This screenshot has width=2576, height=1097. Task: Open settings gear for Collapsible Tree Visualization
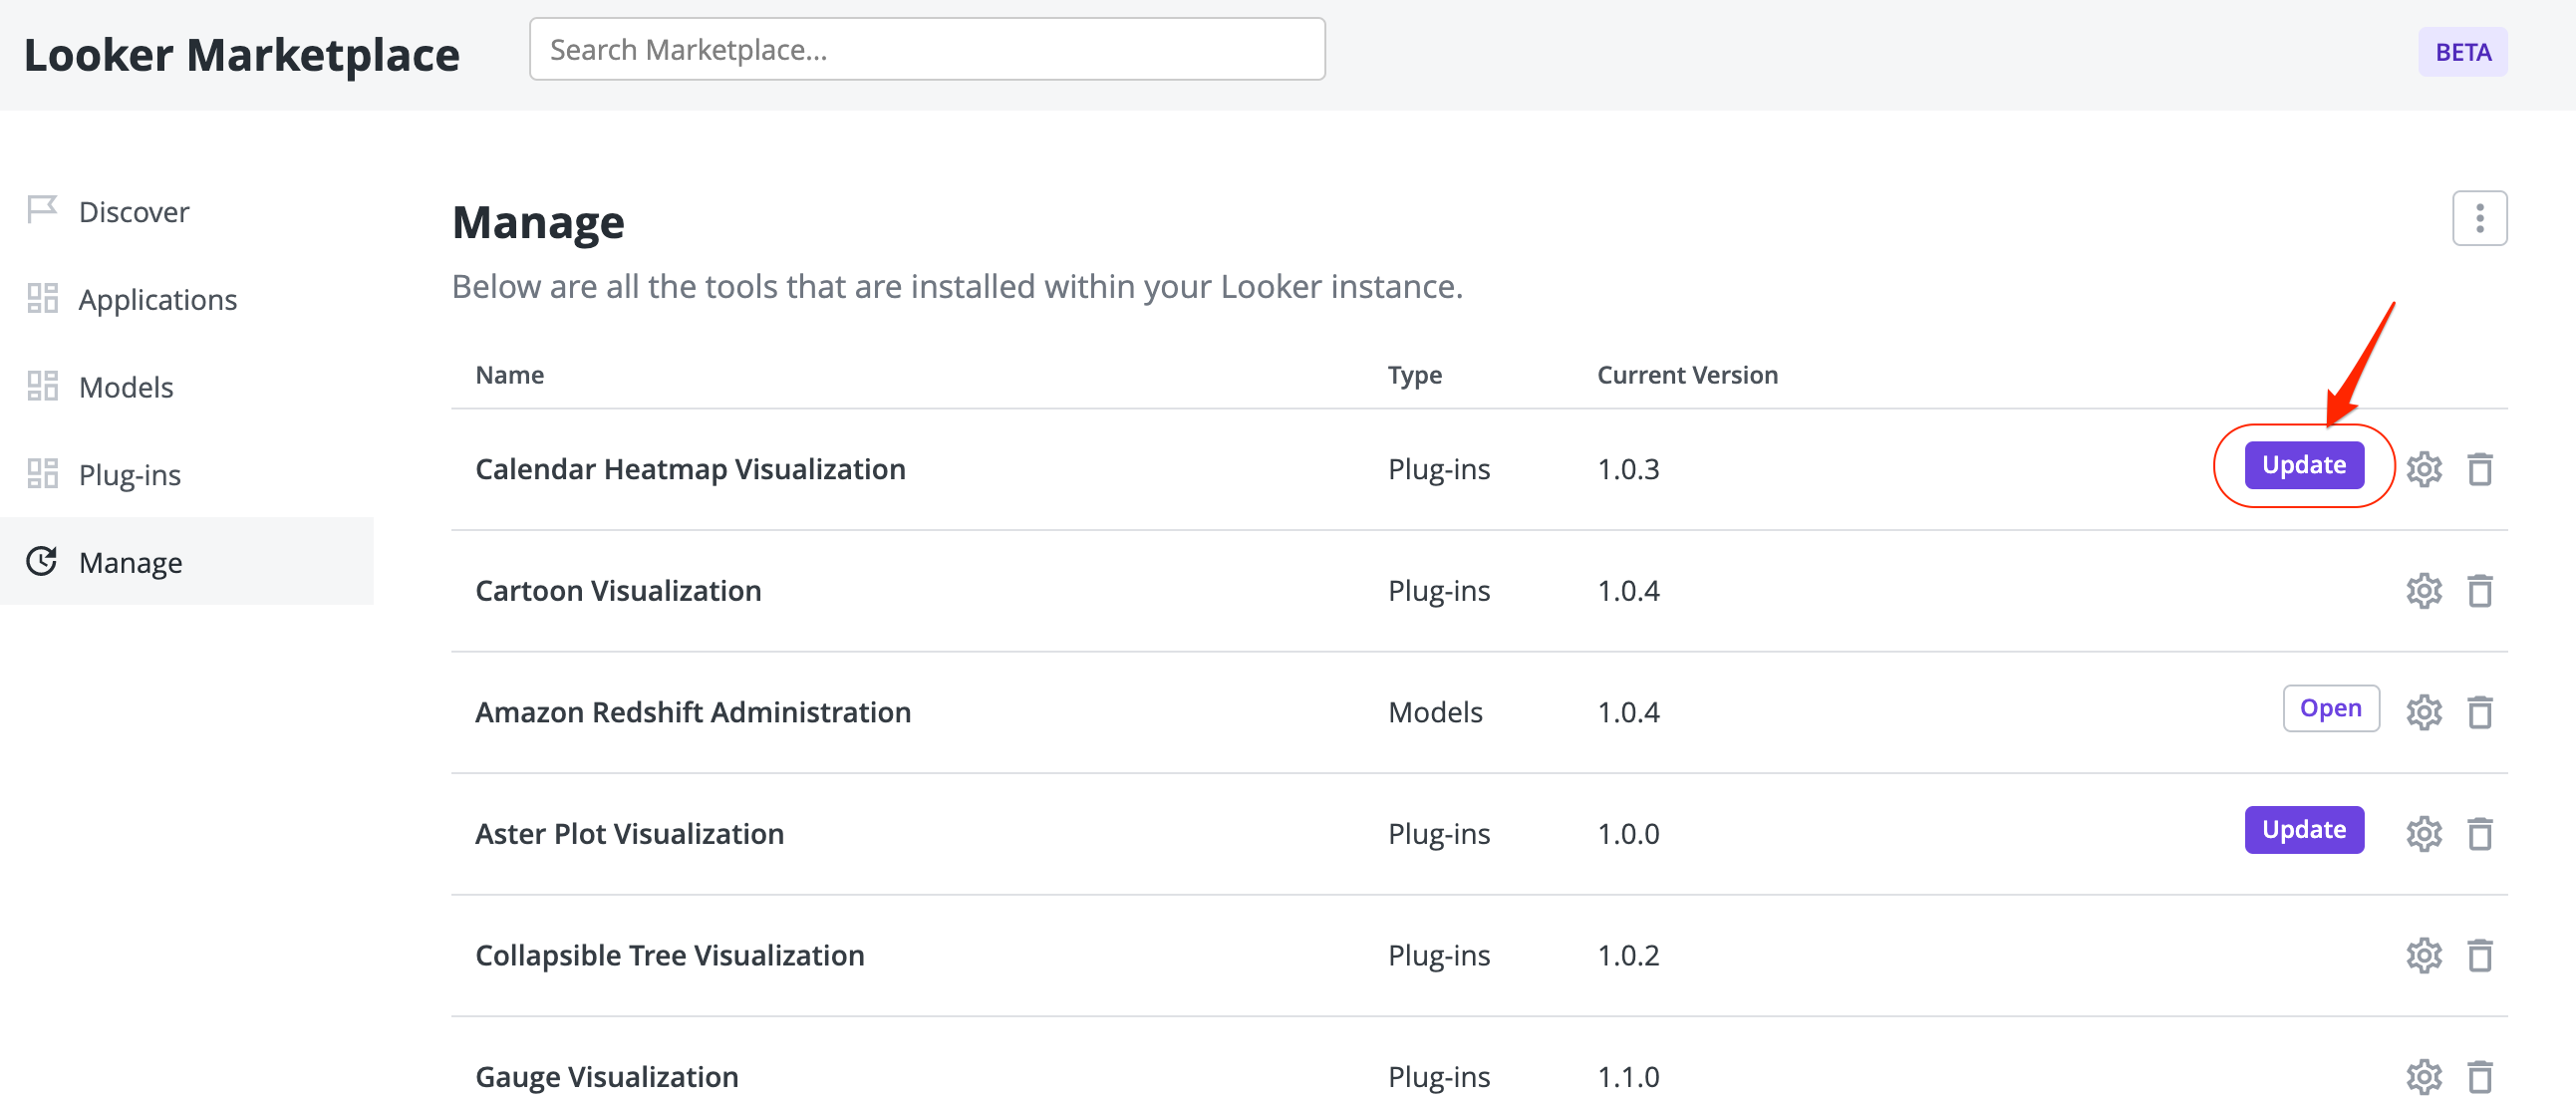click(2424, 955)
